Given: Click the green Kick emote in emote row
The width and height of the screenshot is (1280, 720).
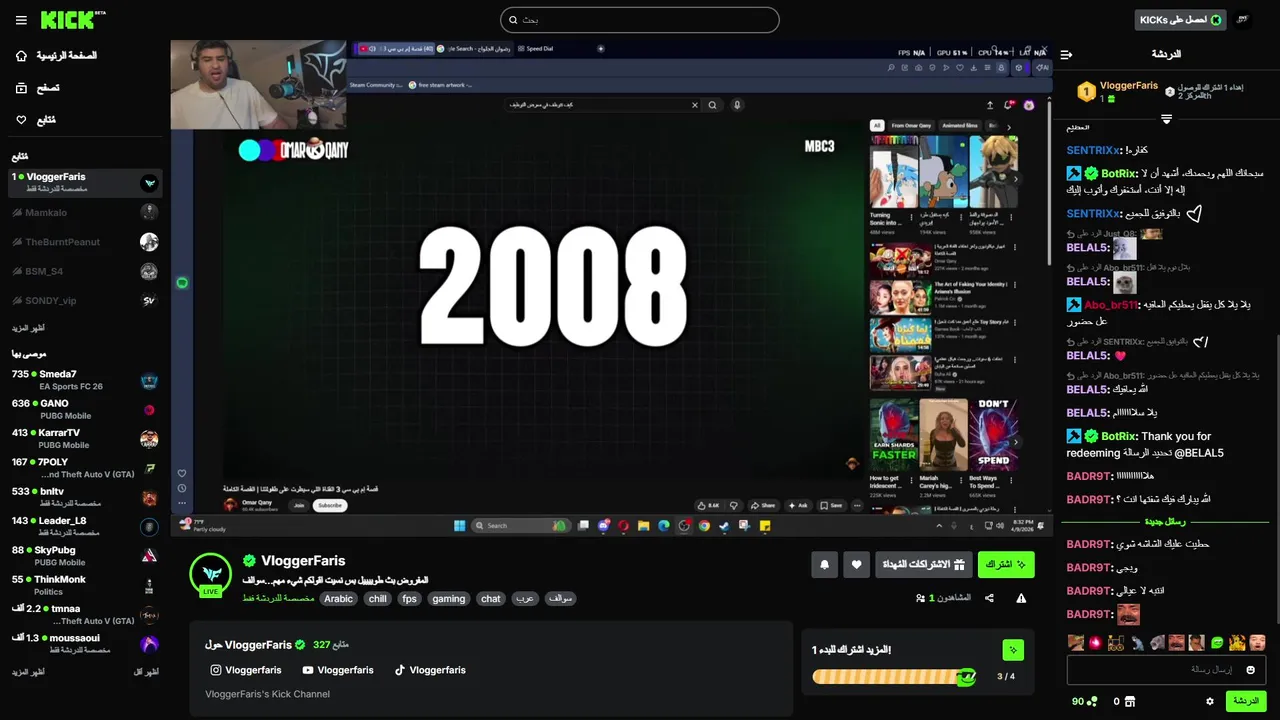Looking at the screenshot, I should click(1217, 643).
